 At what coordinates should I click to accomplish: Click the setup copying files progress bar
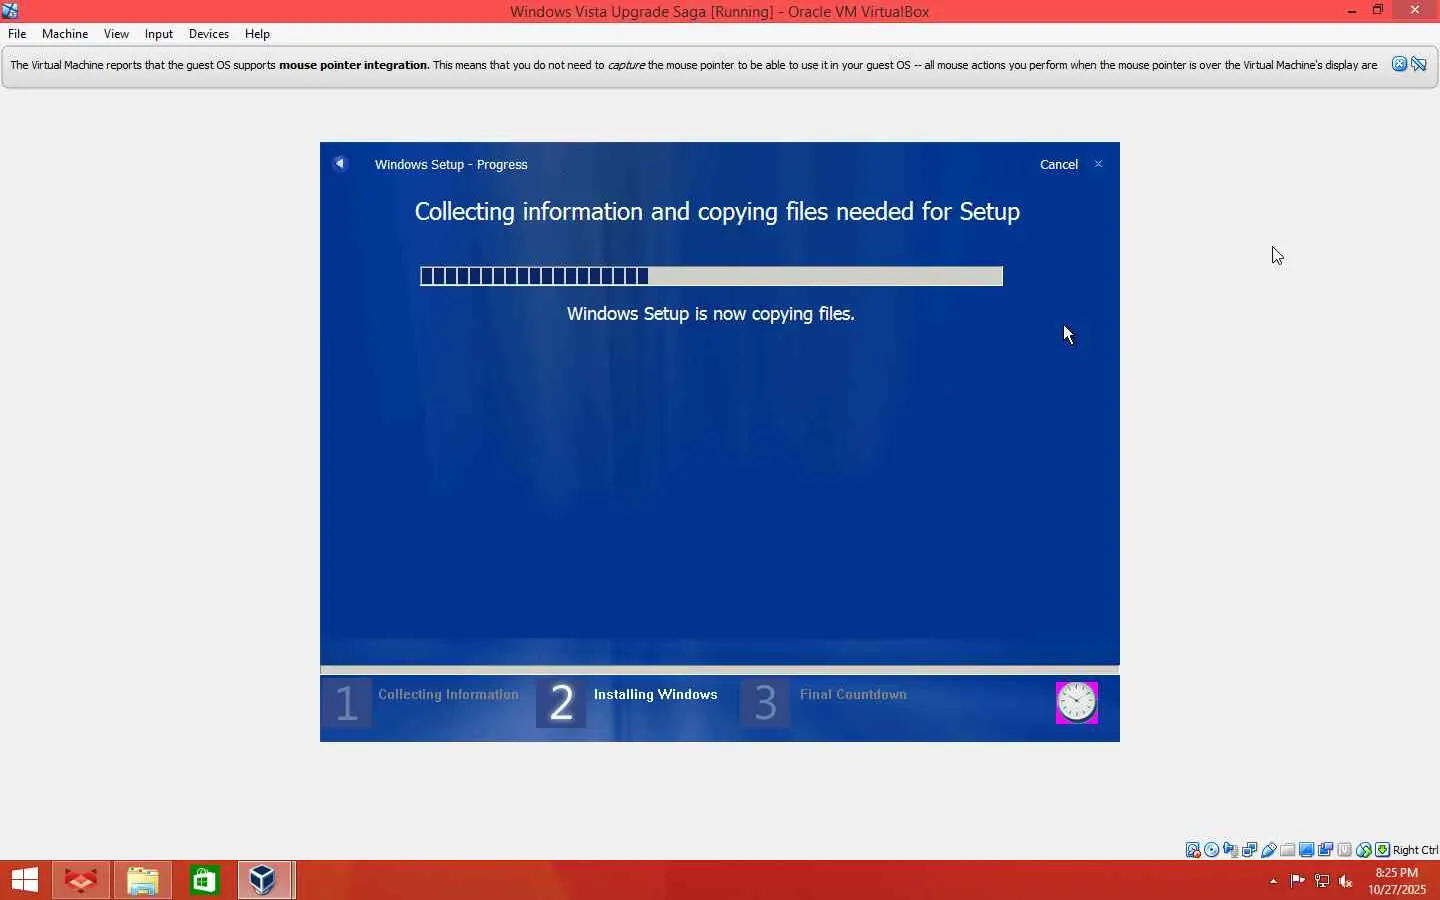point(711,276)
